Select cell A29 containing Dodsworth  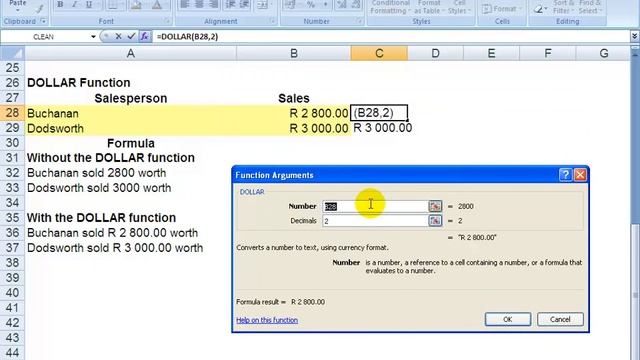[131, 128]
